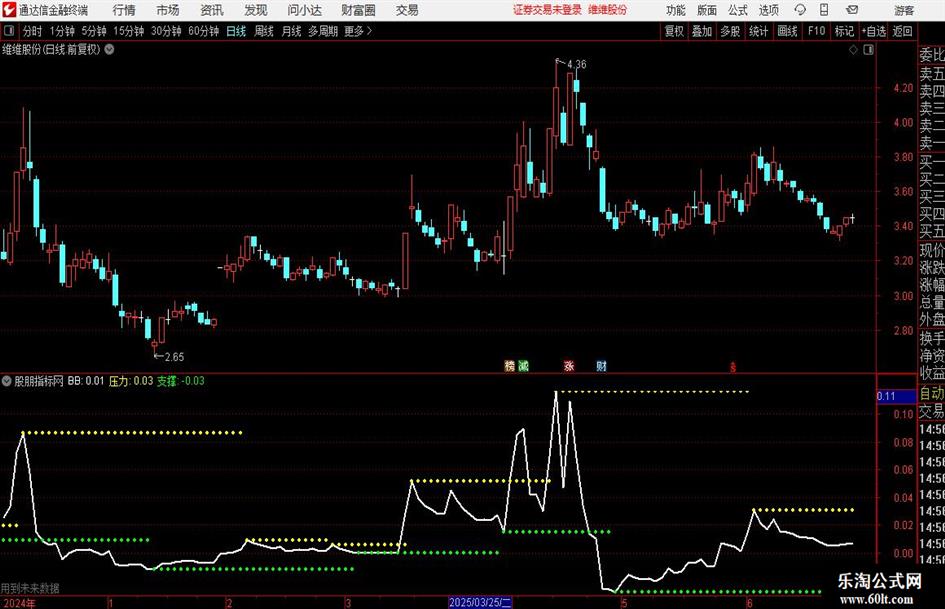This screenshot has width=945, height=609.
Task: Click the 2024年 label on time axis
Action: (x=19, y=603)
